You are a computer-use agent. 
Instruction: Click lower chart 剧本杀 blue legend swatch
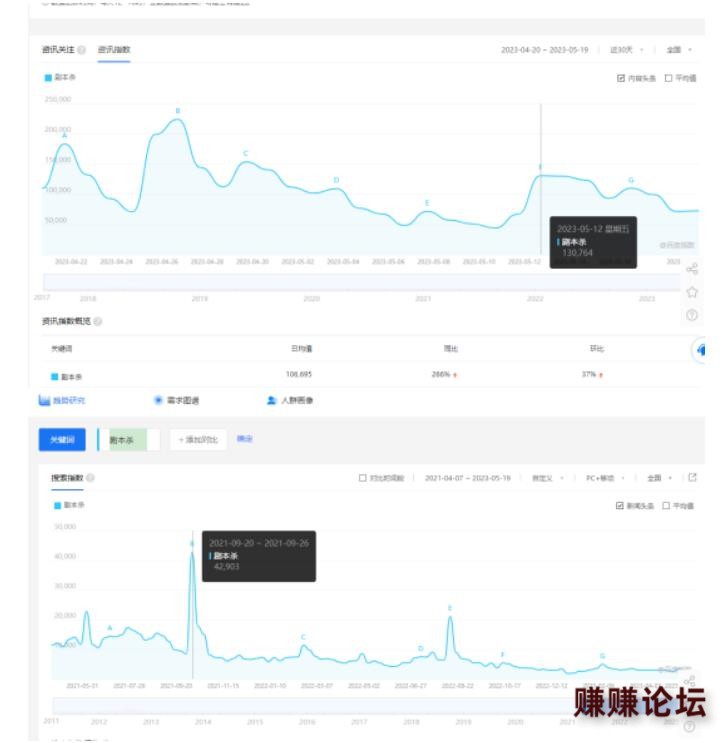click(x=57, y=506)
